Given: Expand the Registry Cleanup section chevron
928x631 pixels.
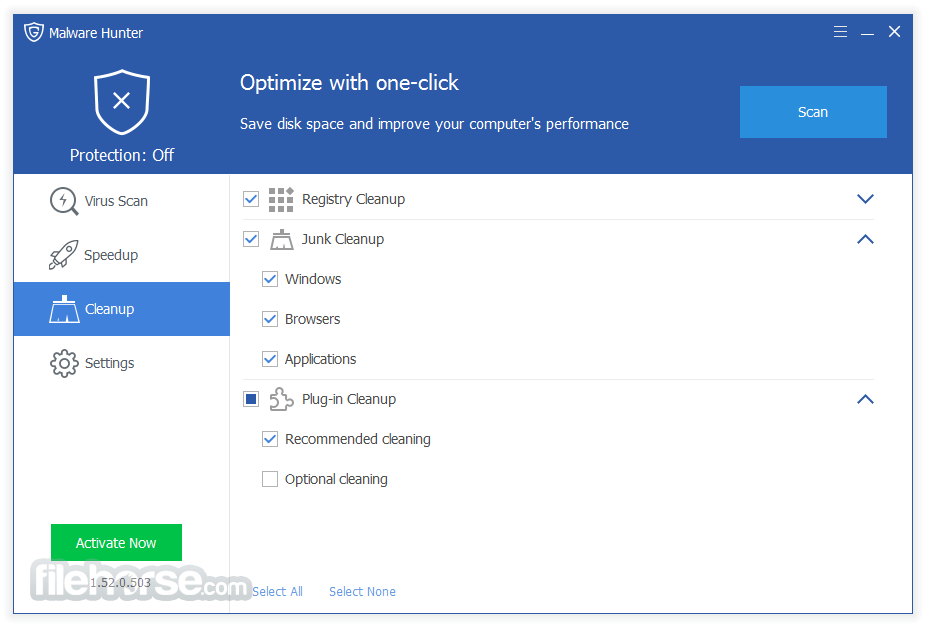Looking at the screenshot, I should [865, 199].
